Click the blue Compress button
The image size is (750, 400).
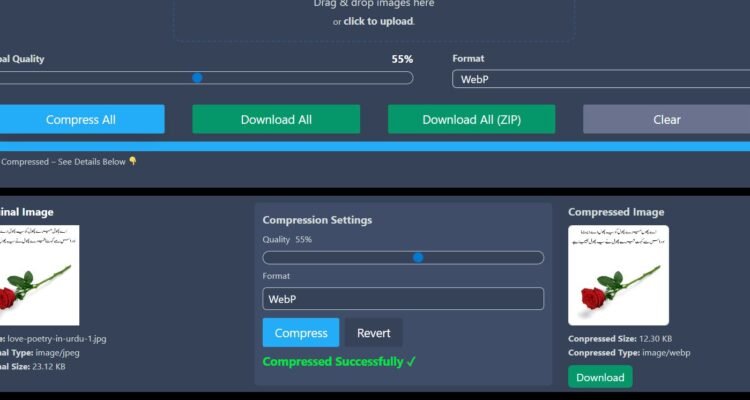point(301,333)
